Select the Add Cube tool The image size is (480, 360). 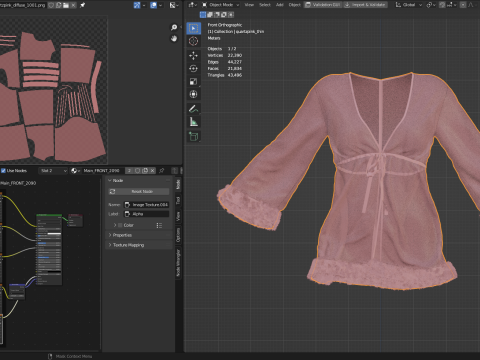pos(193,136)
